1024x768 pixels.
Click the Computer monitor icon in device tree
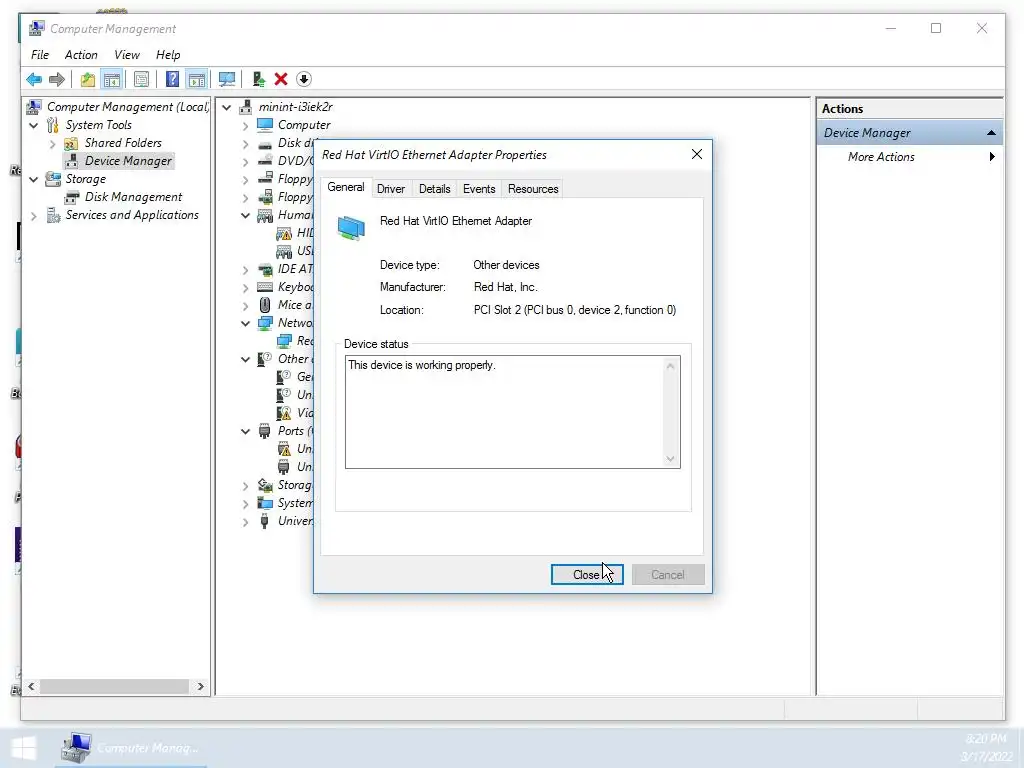[264, 125]
